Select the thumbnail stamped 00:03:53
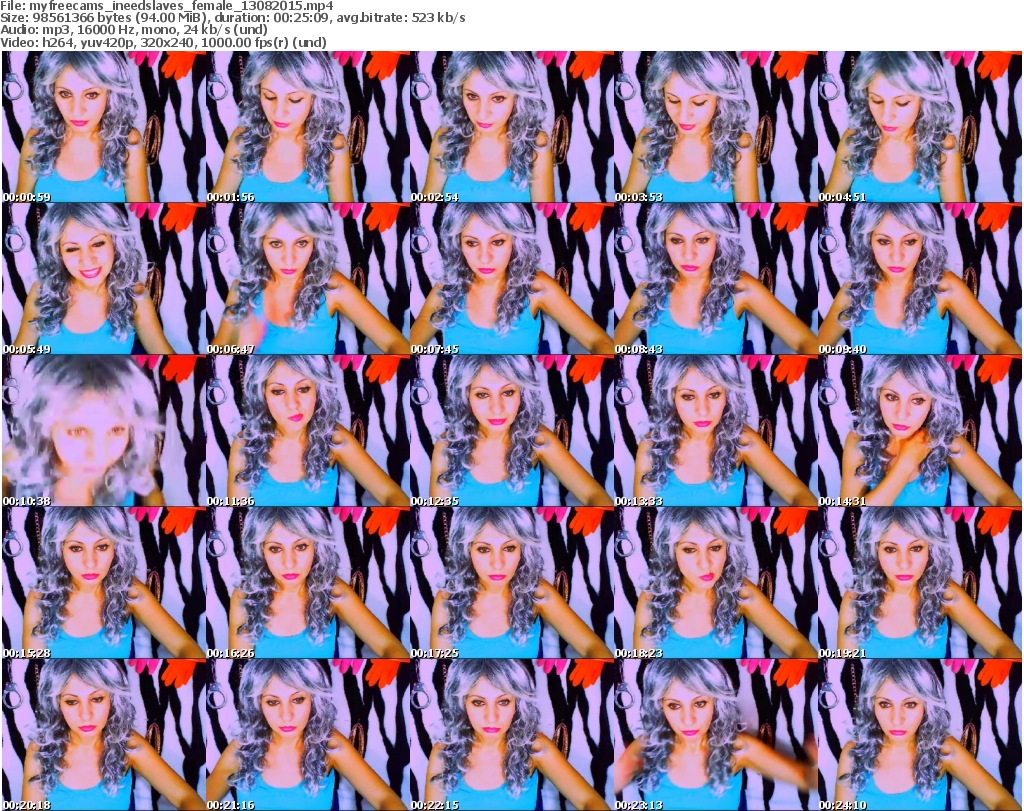1024x811 pixels. click(x=715, y=127)
